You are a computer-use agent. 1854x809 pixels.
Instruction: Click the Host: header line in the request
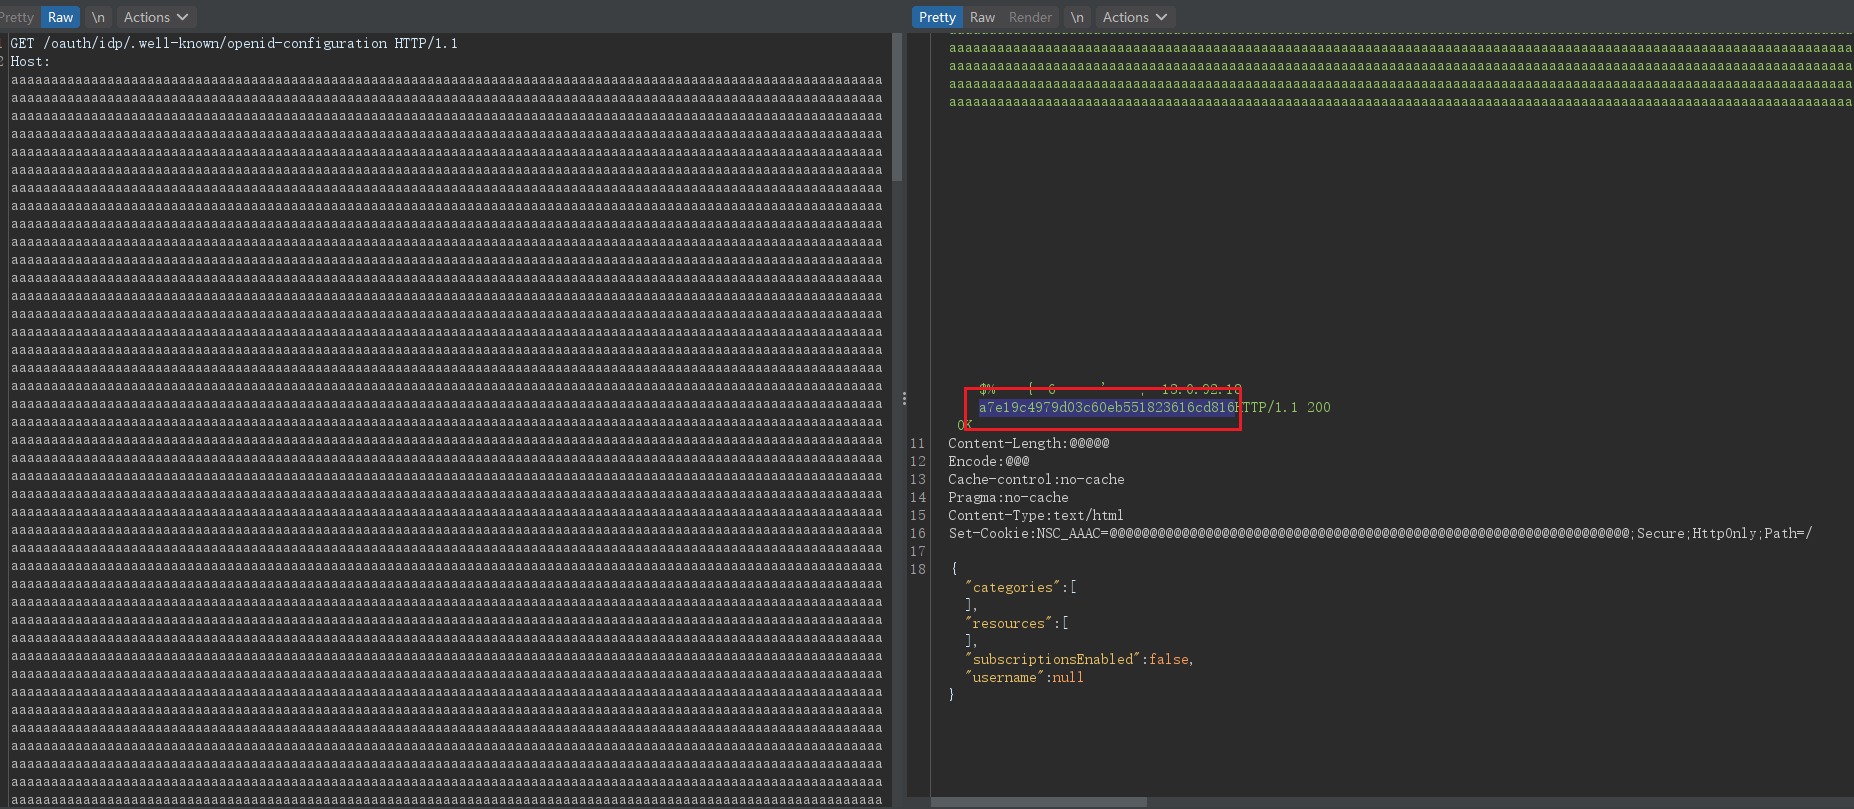point(30,61)
